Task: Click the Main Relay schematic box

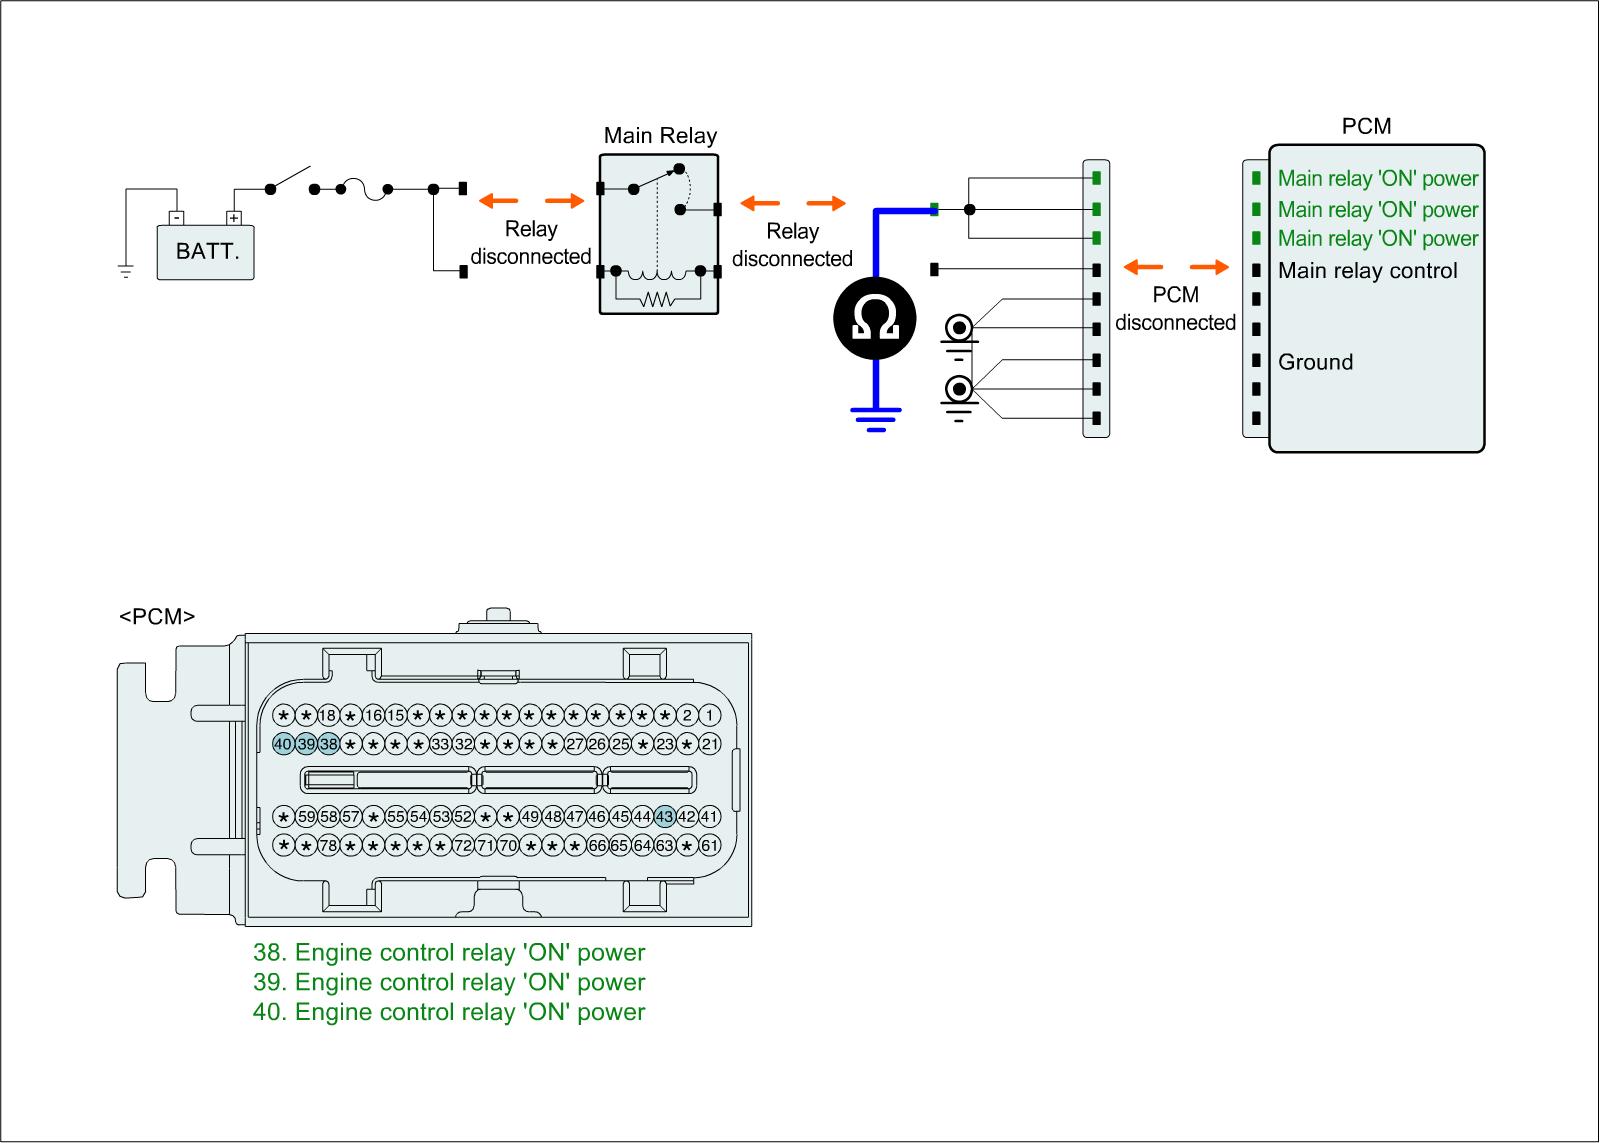Action: [660, 234]
